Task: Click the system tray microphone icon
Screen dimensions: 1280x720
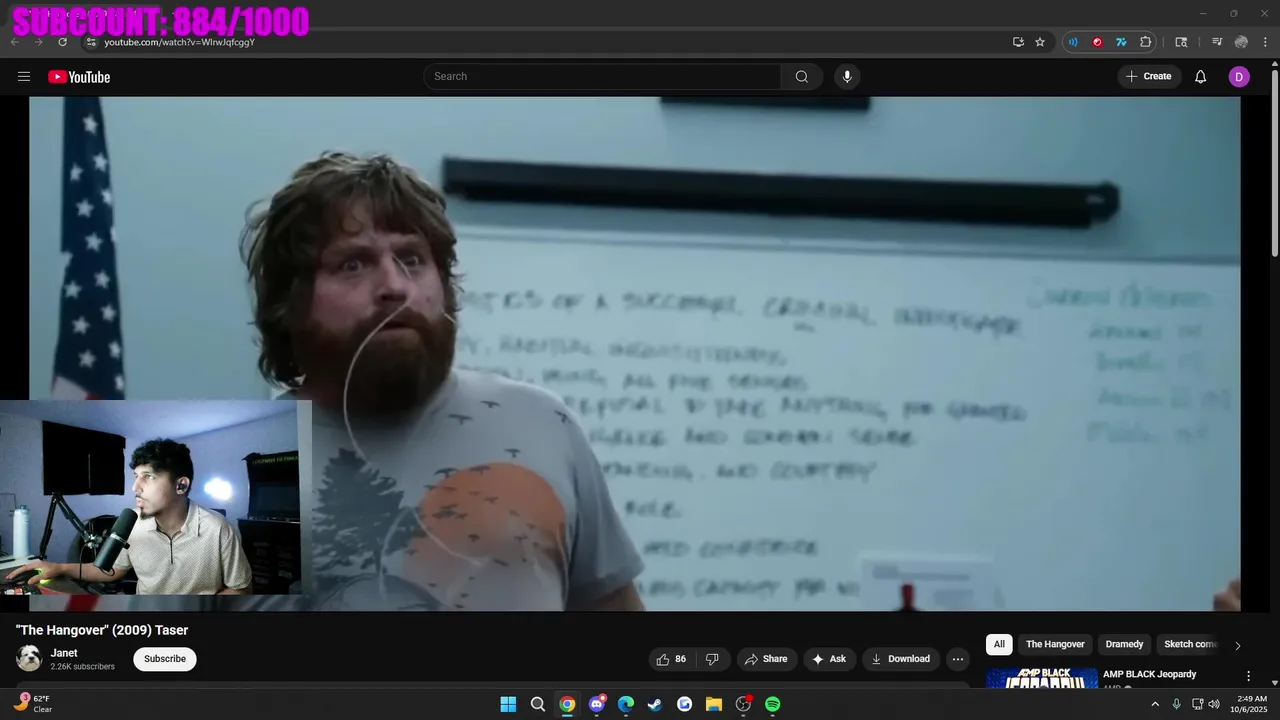Action: tap(1176, 704)
